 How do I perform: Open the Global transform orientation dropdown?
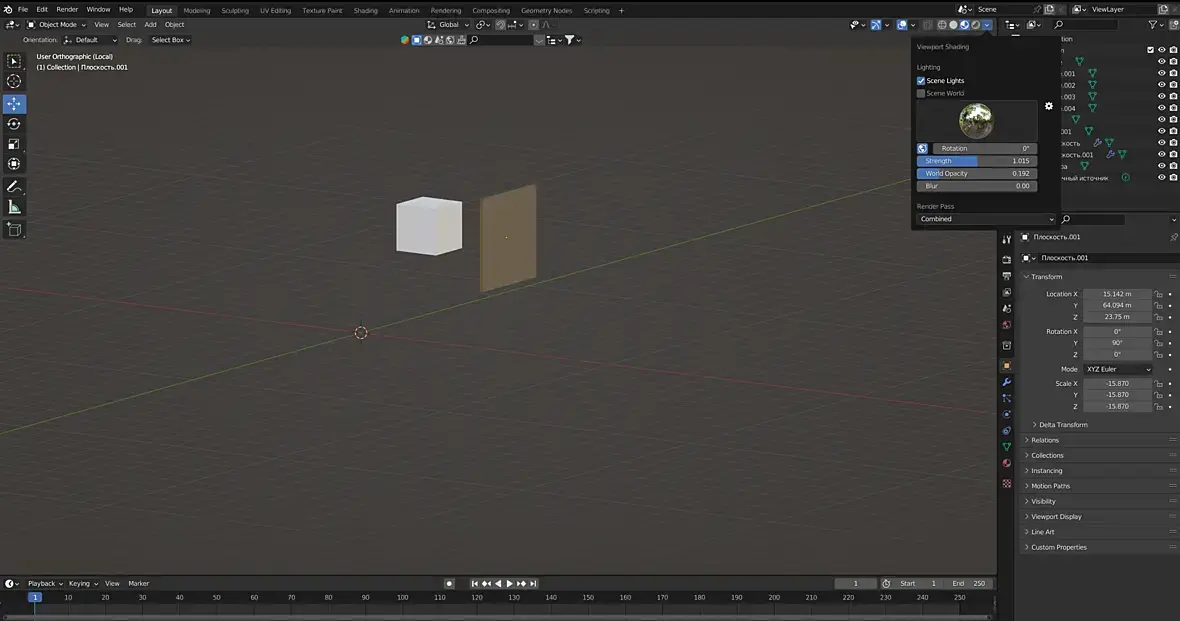pos(449,25)
